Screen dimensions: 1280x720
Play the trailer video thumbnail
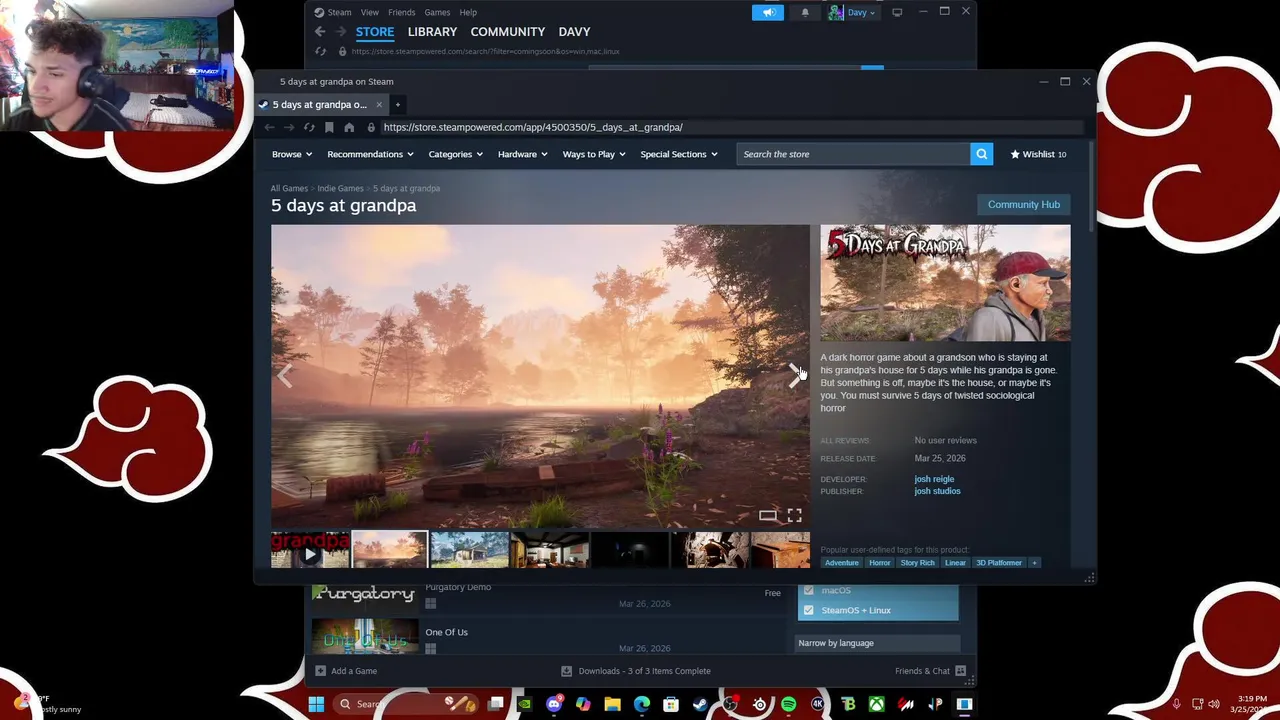coord(310,550)
